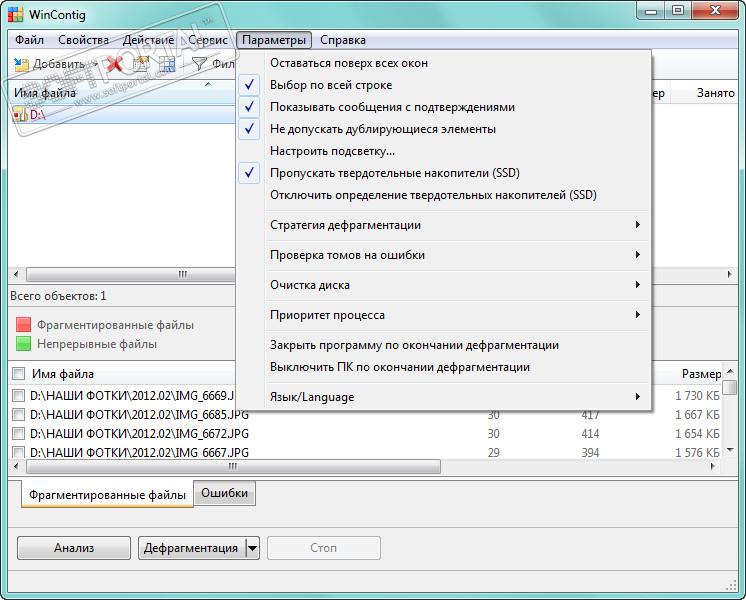Untick the Пропускать твердотельные накопители (SSD) checkmark

click(249, 173)
